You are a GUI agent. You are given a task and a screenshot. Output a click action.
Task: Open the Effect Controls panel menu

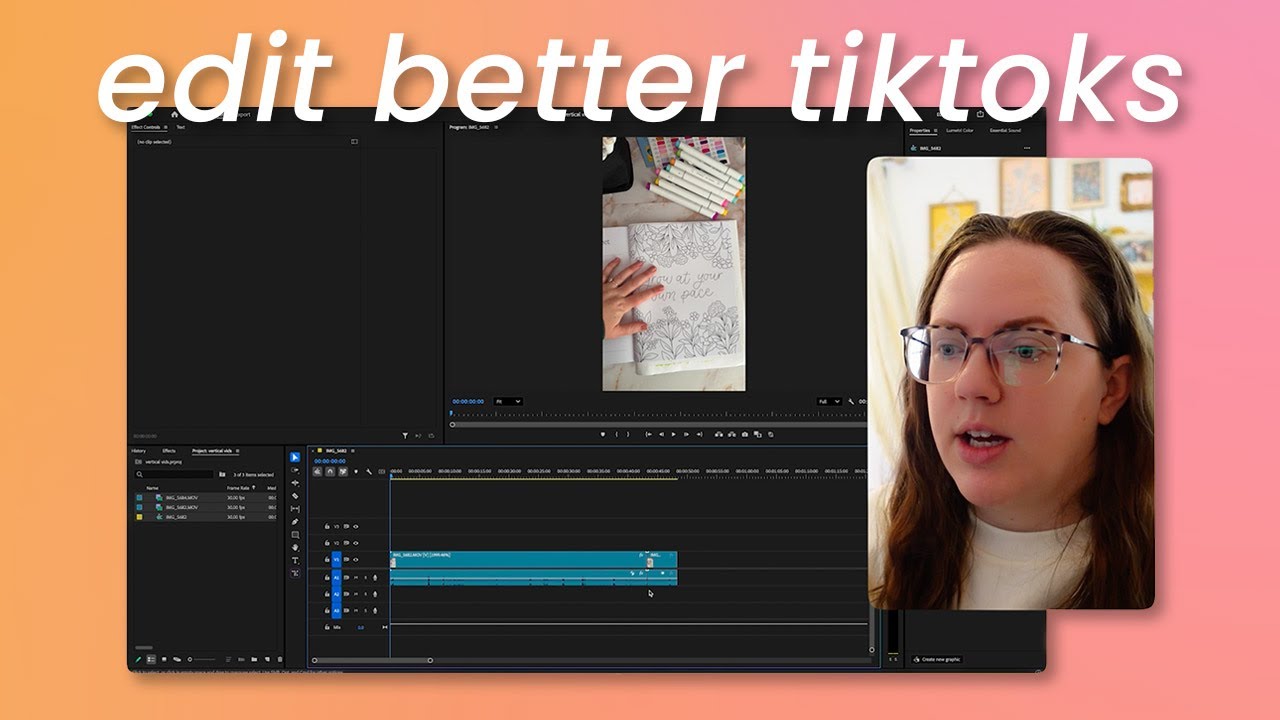pyautogui.click(x=165, y=127)
